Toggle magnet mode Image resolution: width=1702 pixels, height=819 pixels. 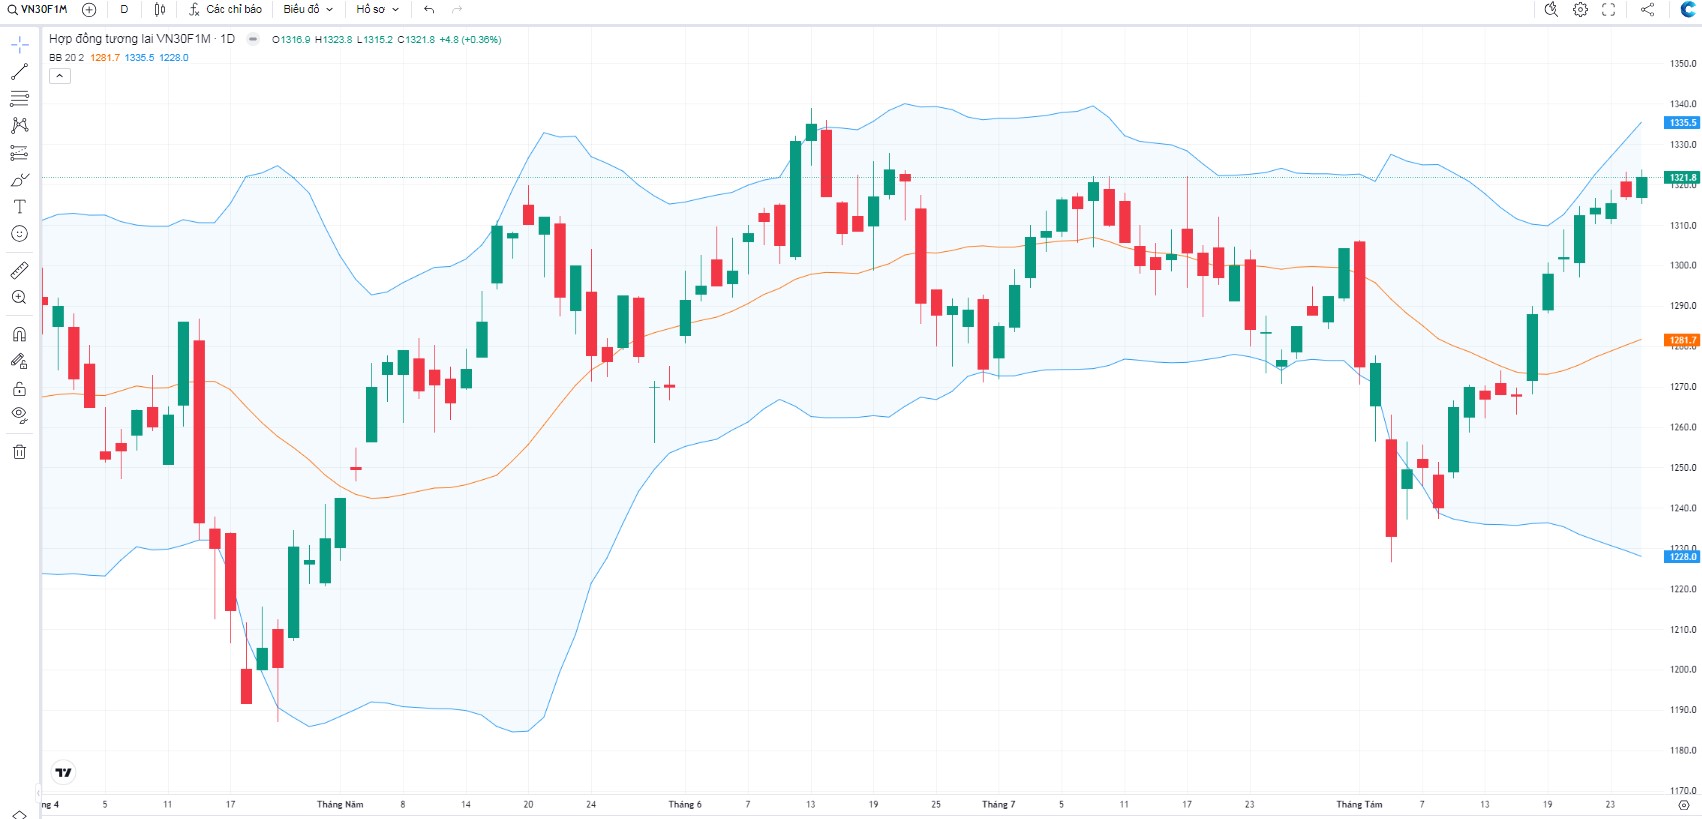coord(19,334)
